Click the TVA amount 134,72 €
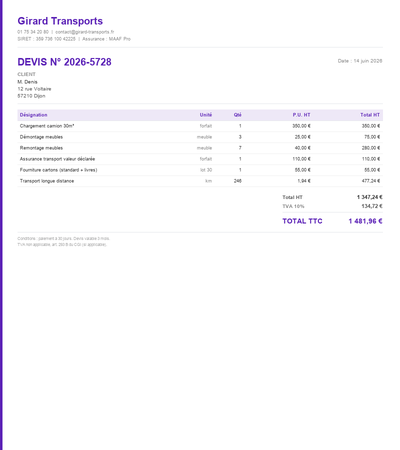This screenshot has height=450, width=400. (372, 206)
